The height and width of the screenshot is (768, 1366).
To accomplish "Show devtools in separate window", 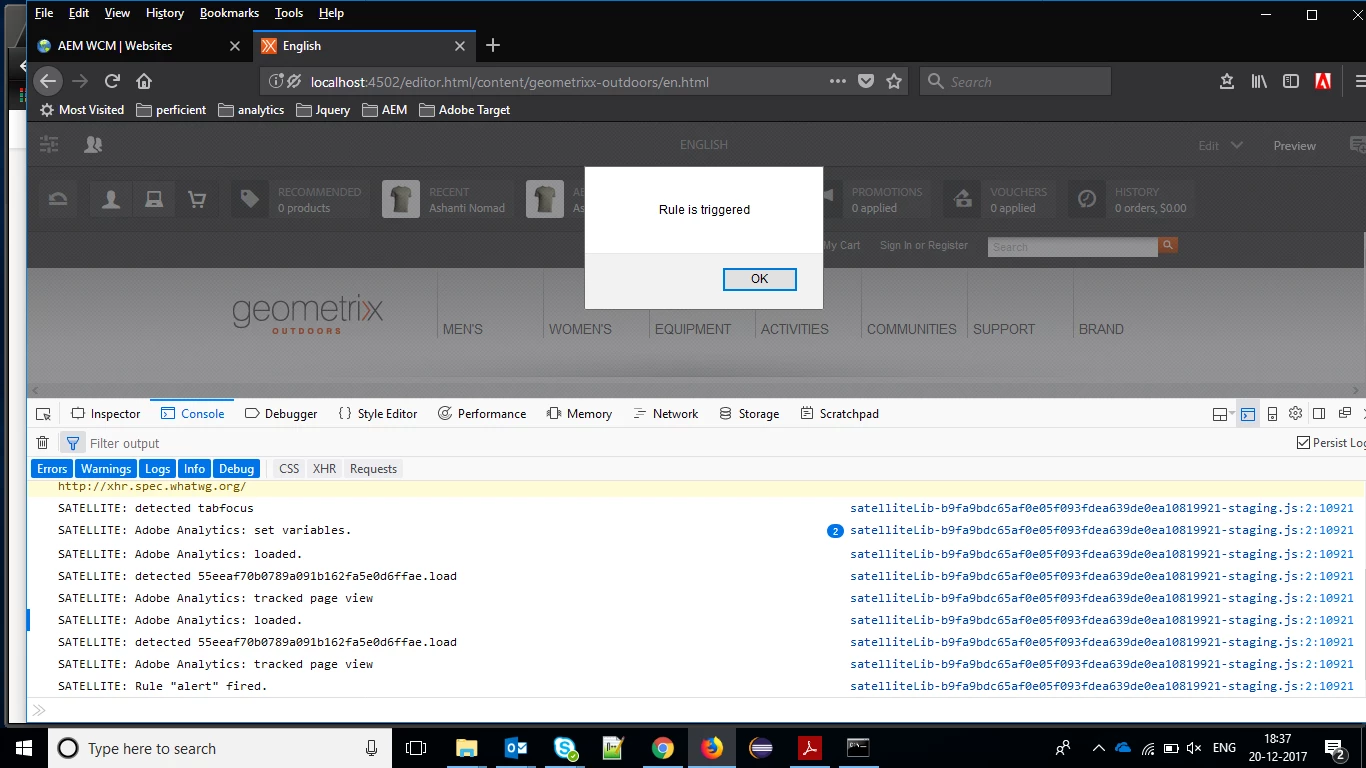I will coord(1345,414).
